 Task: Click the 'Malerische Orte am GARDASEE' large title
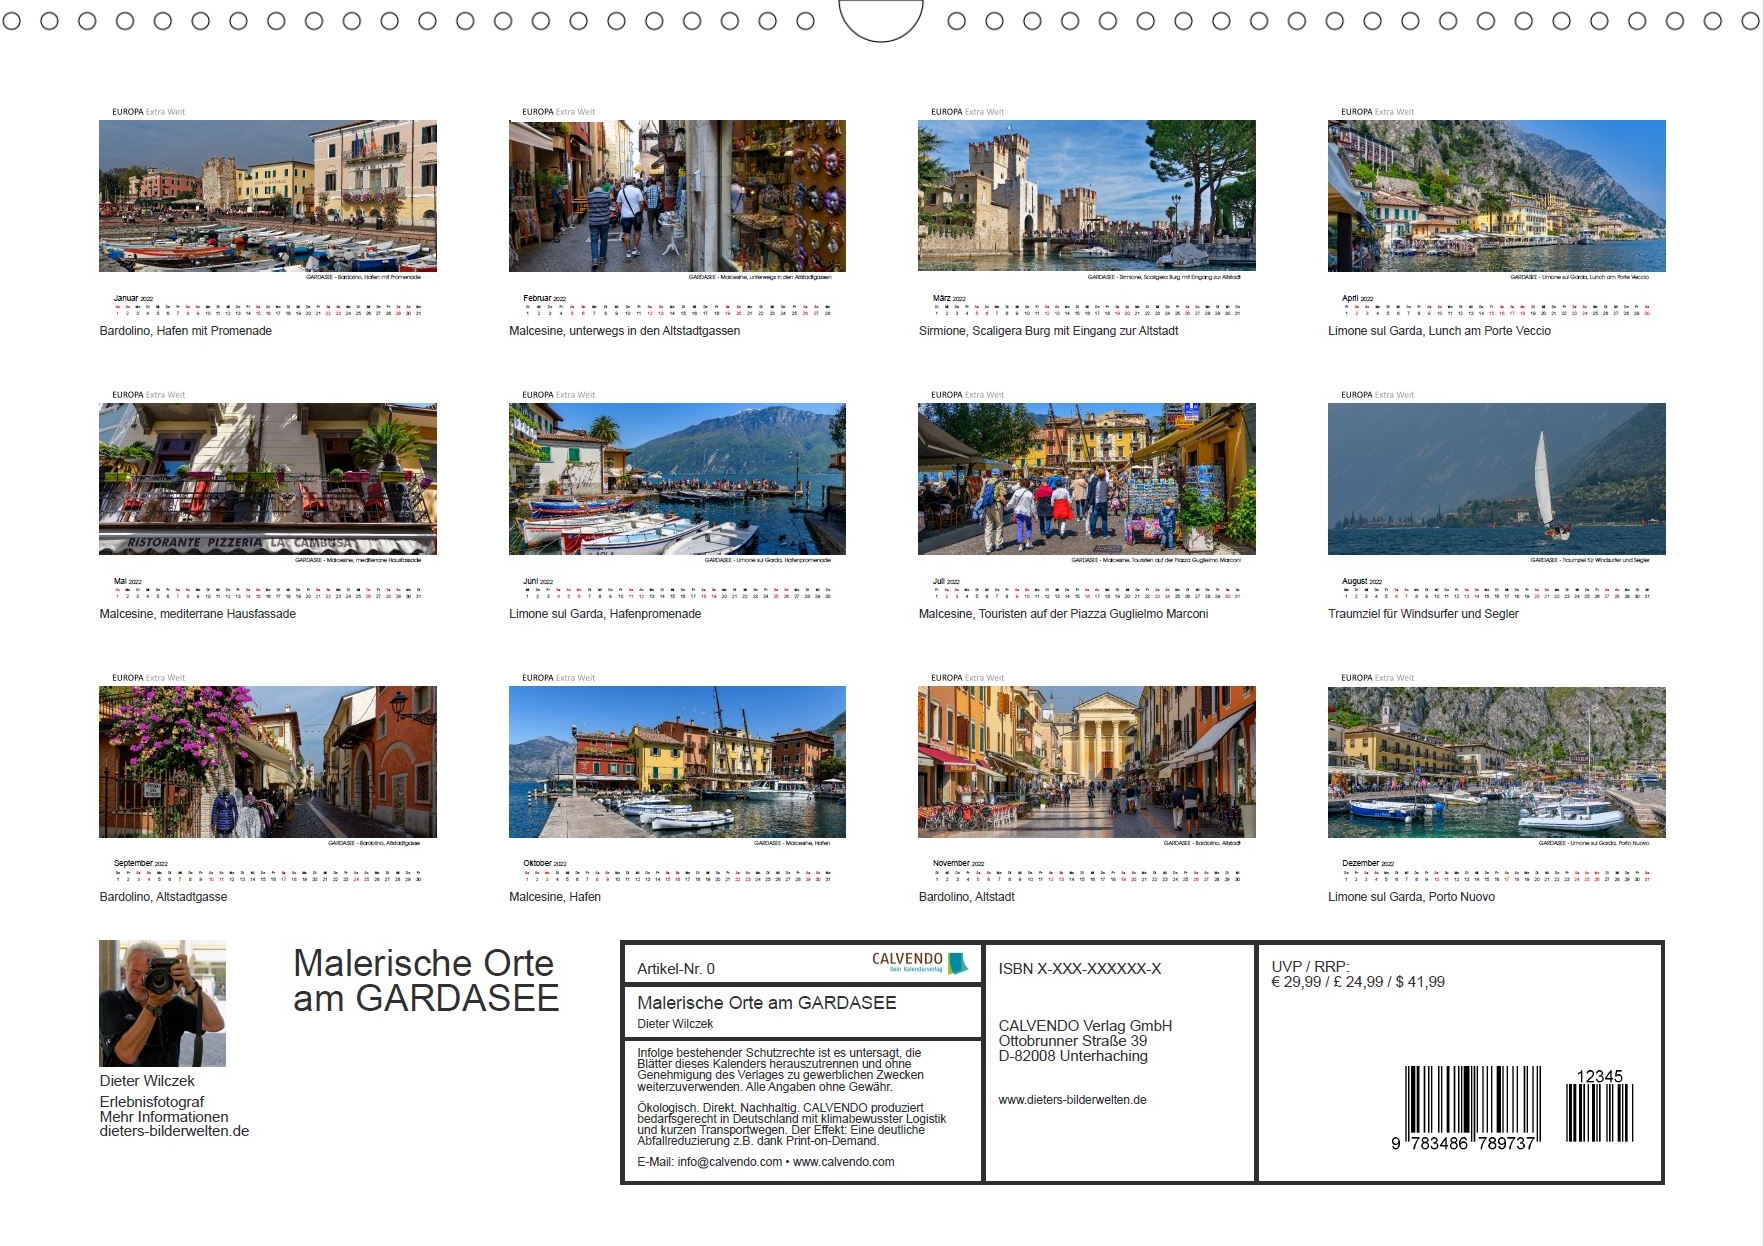click(425, 980)
